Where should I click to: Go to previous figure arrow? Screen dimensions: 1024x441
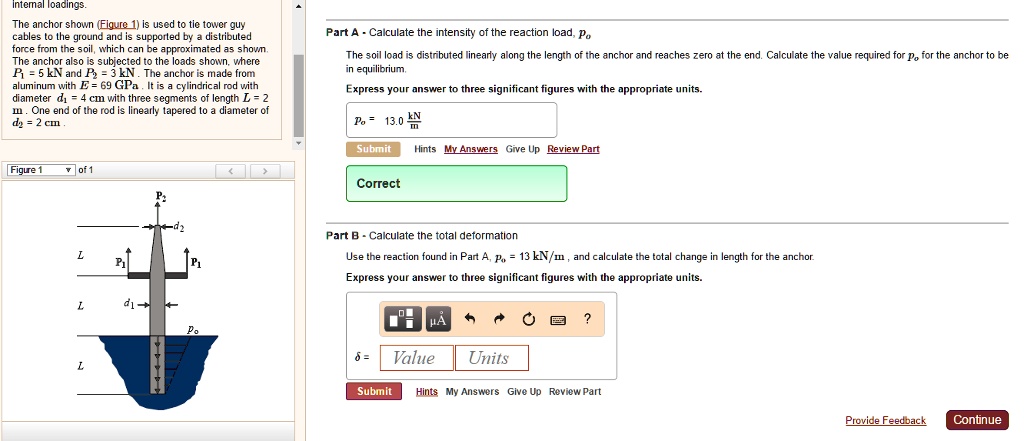point(233,171)
